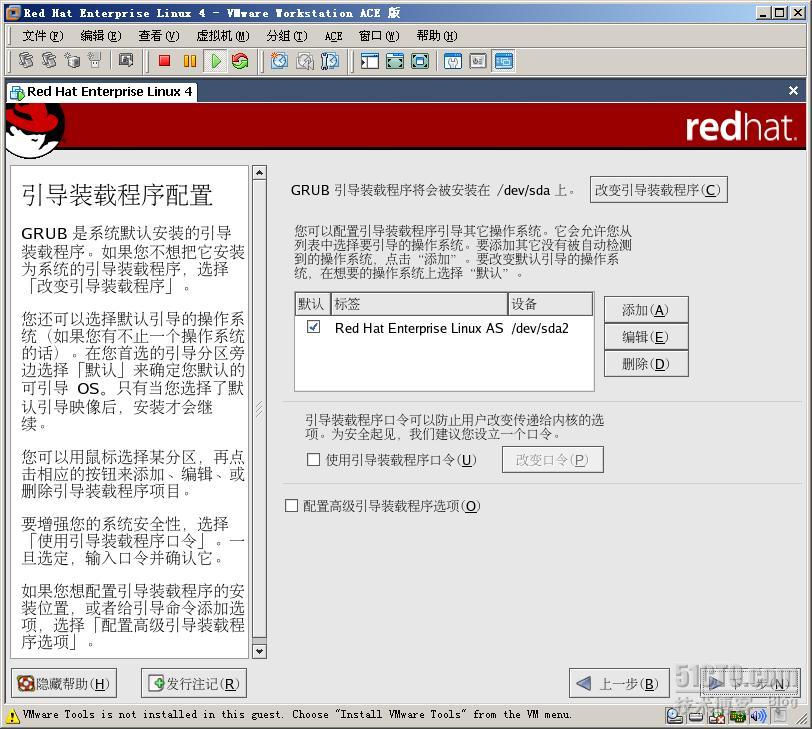Click the yellow warning icon in status bar

click(x=13, y=717)
